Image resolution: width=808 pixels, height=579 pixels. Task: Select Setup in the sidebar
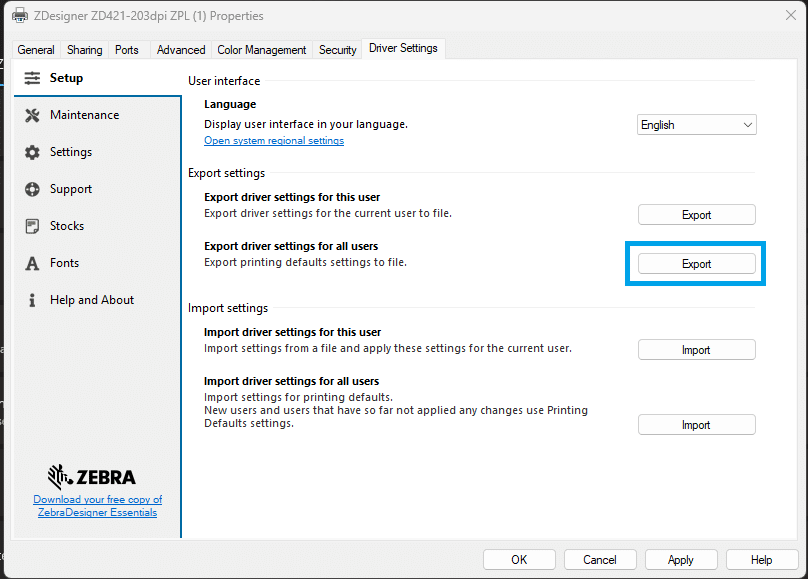(97, 78)
